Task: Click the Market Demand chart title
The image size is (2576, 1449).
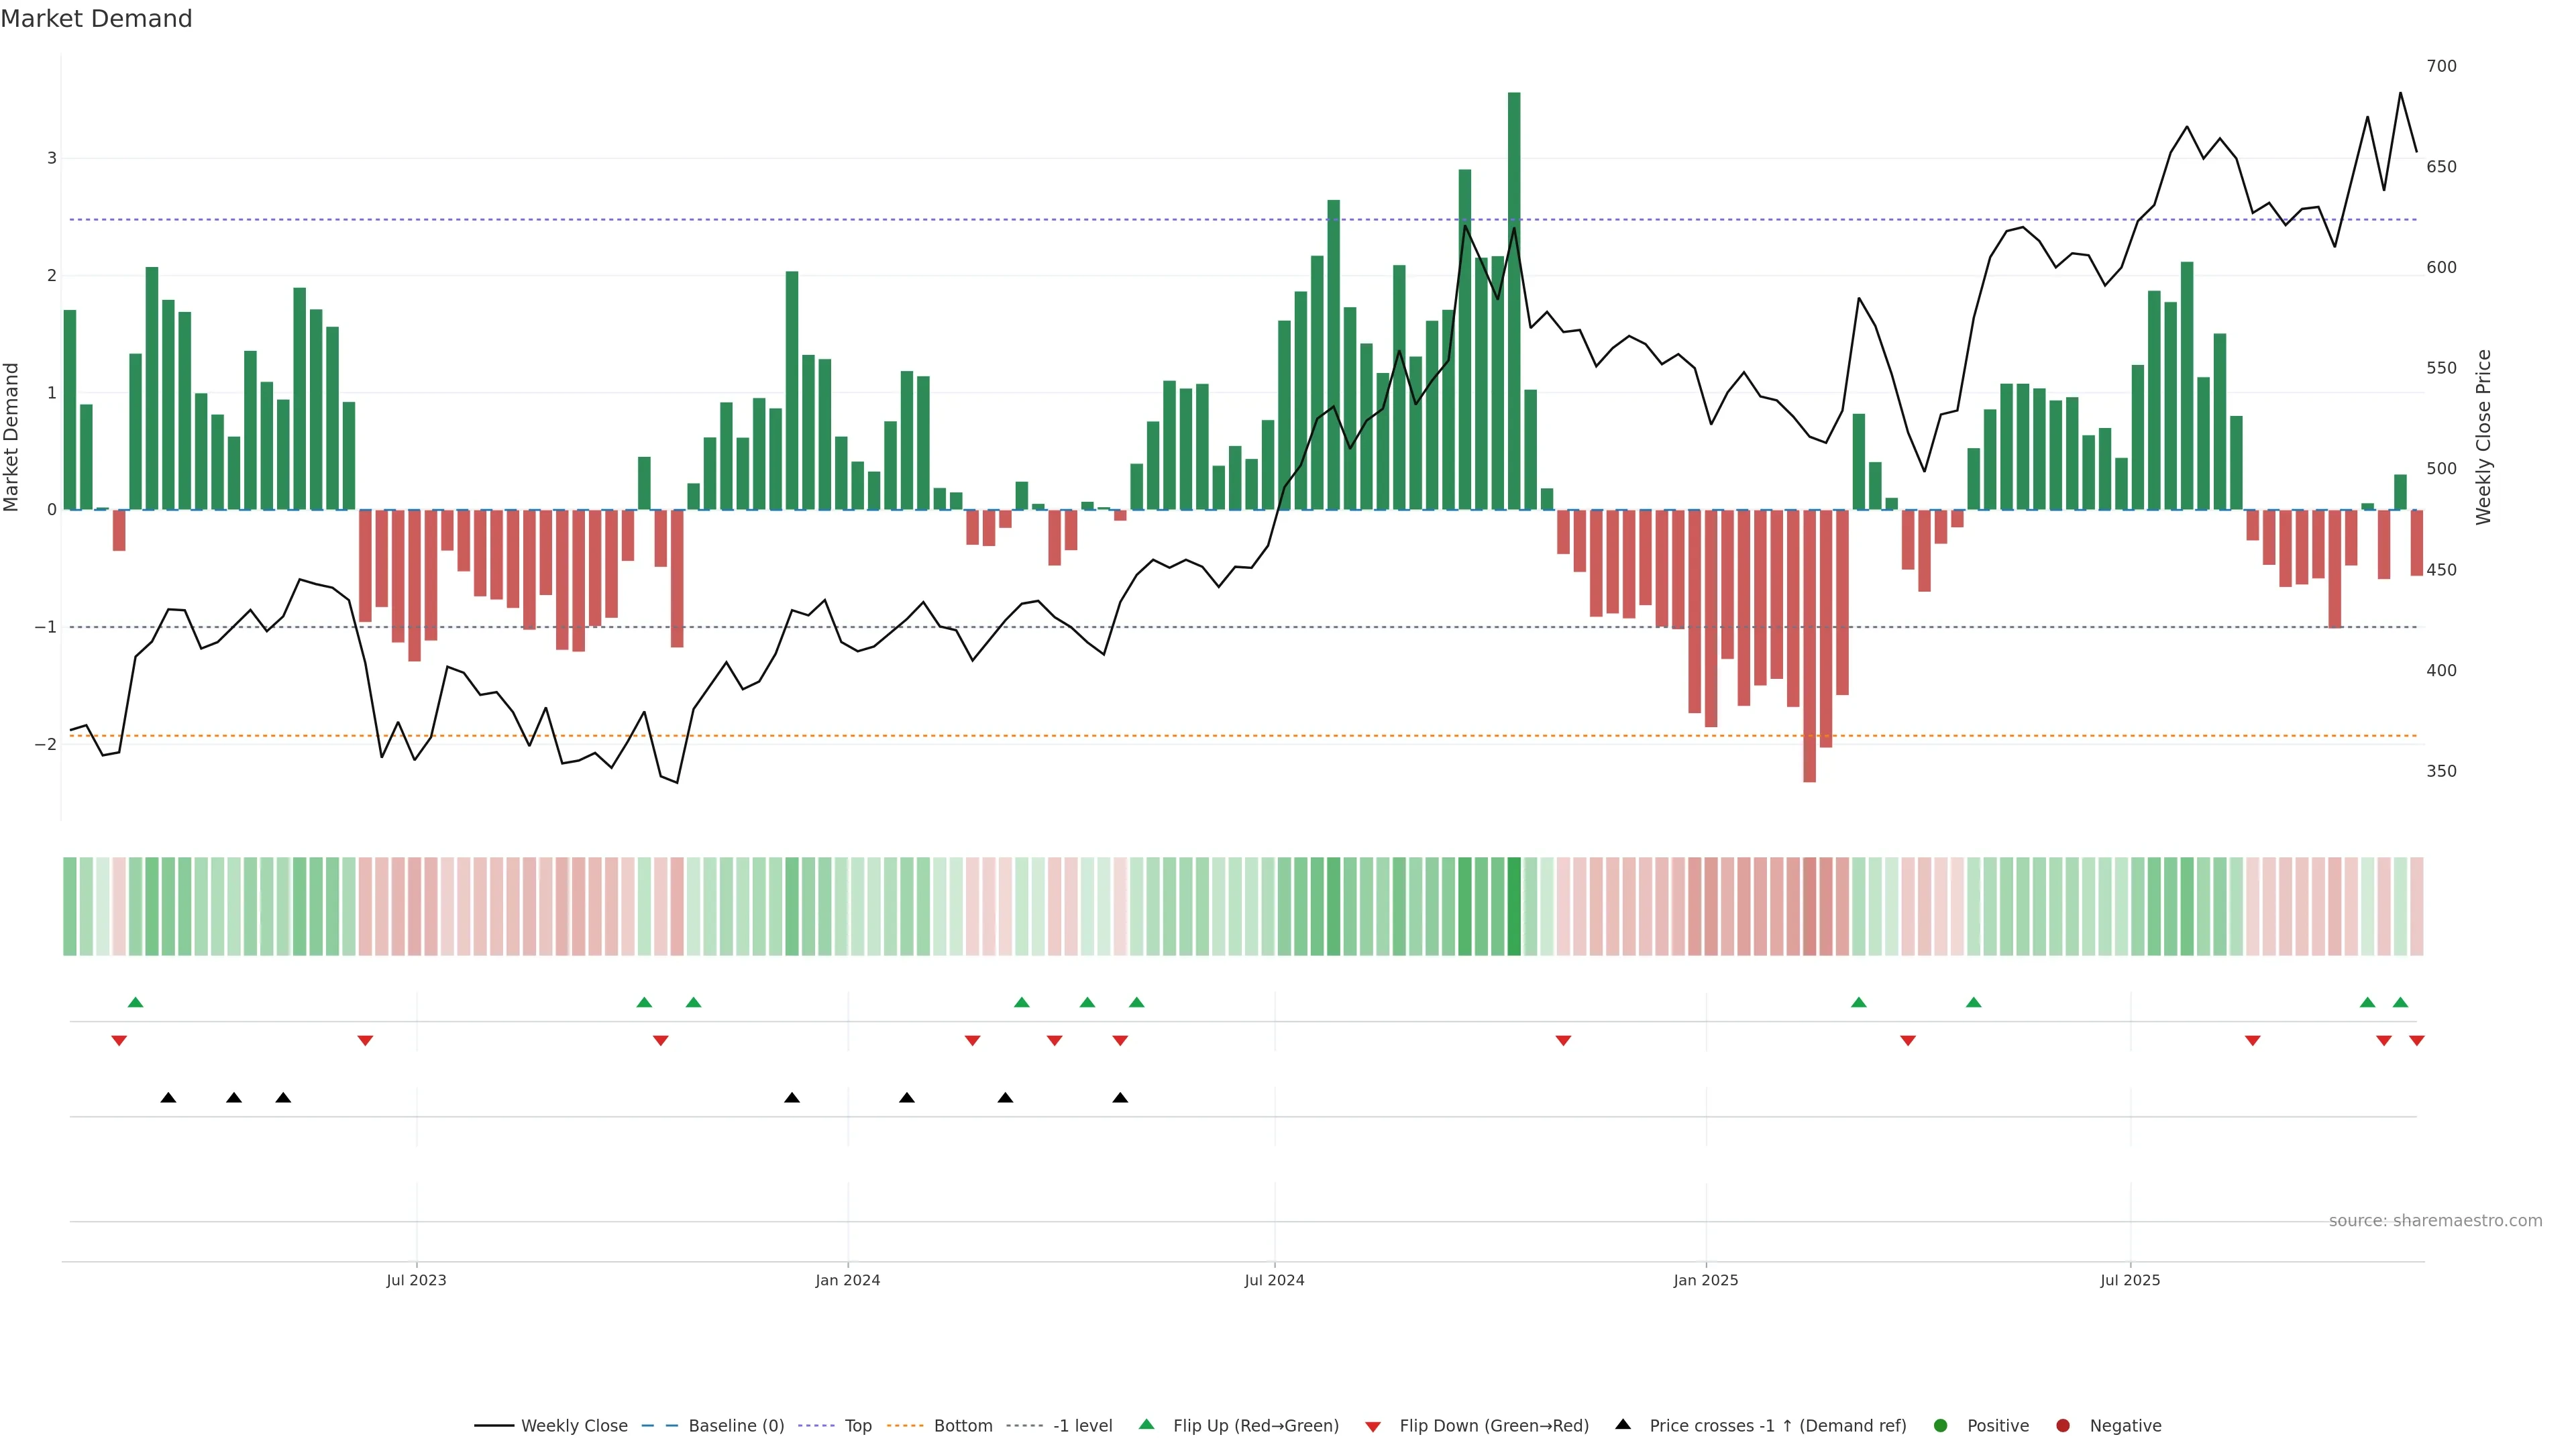Action: coord(96,19)
